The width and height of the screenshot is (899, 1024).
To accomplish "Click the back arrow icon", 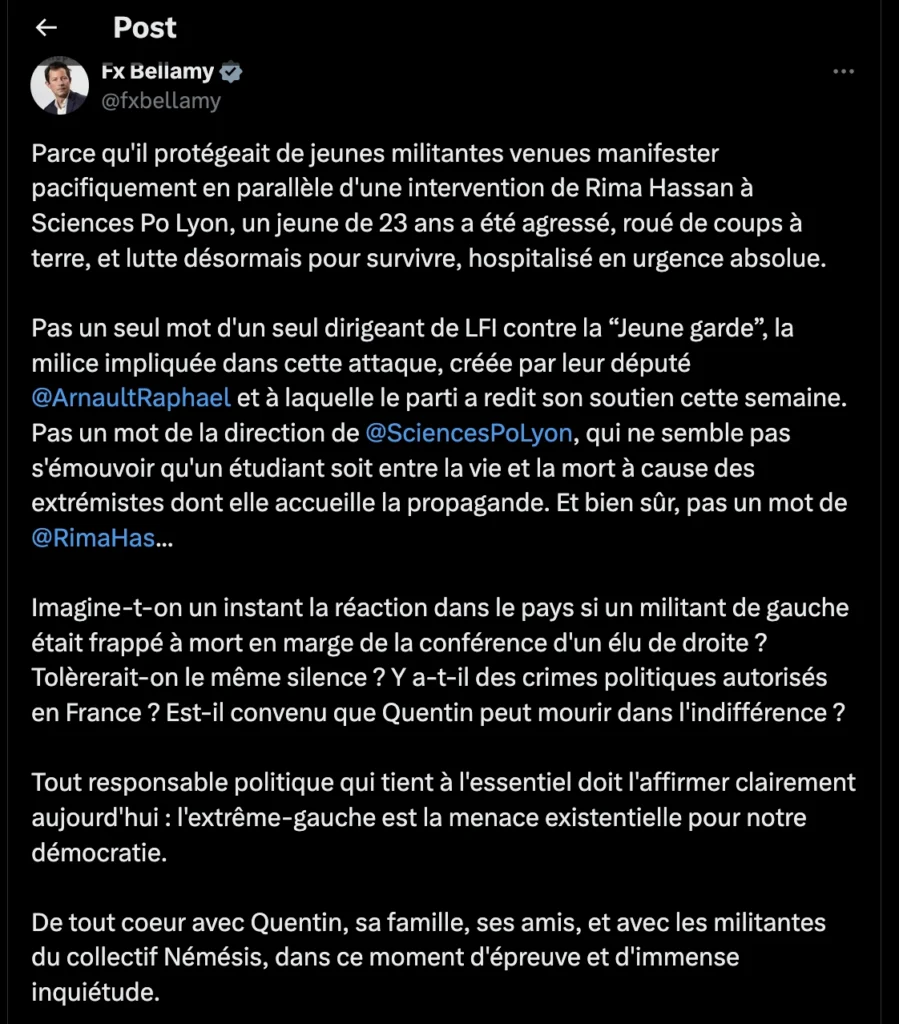I will point(47,28).
